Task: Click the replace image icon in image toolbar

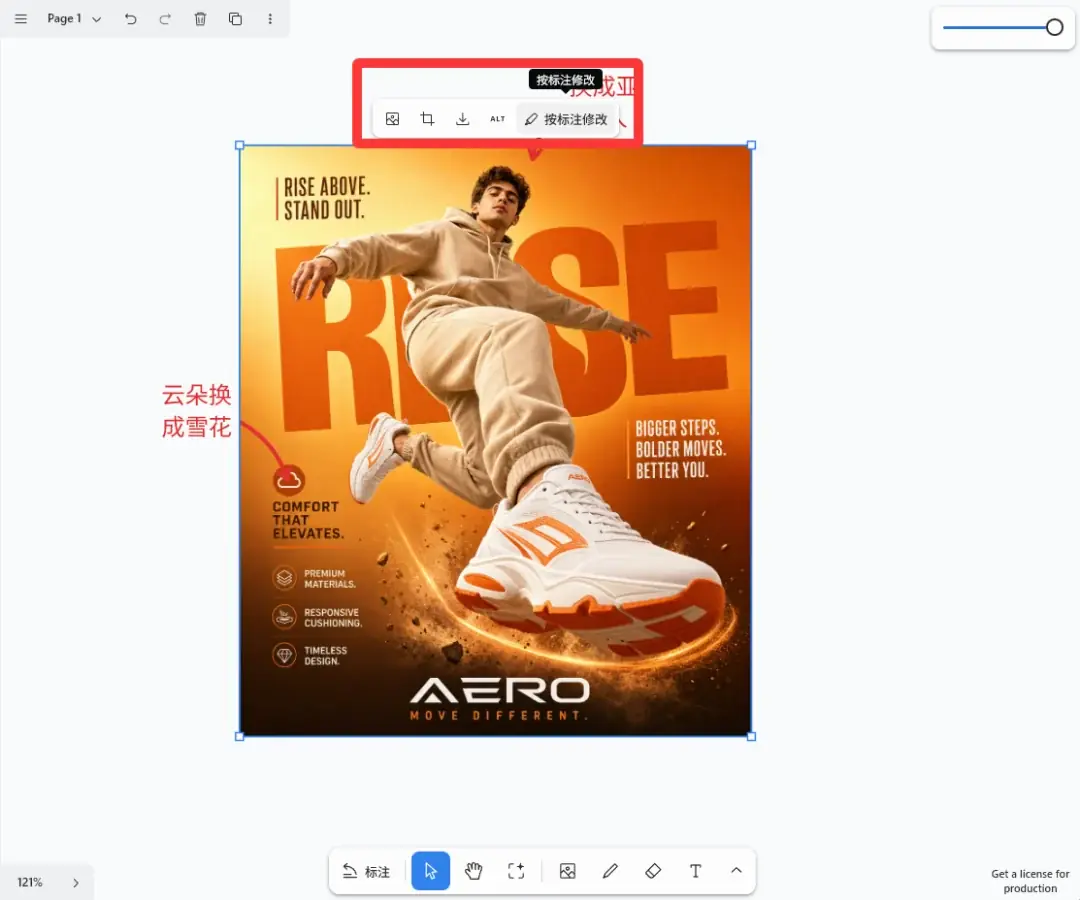Action: point(393,119)
